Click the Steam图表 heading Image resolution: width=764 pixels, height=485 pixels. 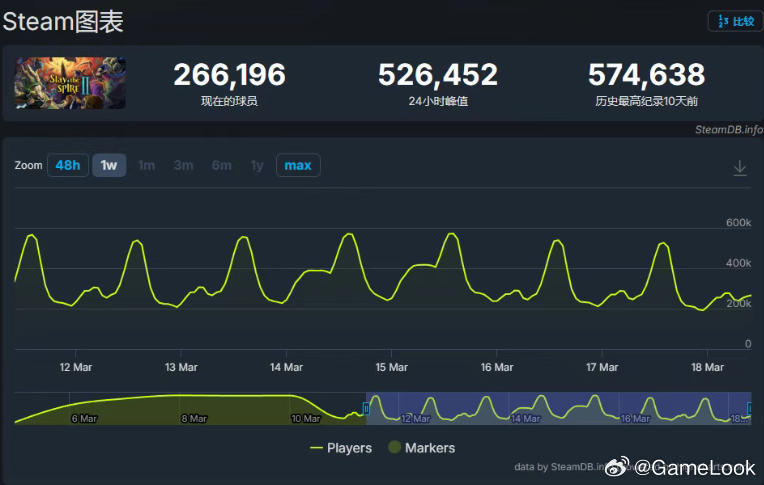pos(63,22)
